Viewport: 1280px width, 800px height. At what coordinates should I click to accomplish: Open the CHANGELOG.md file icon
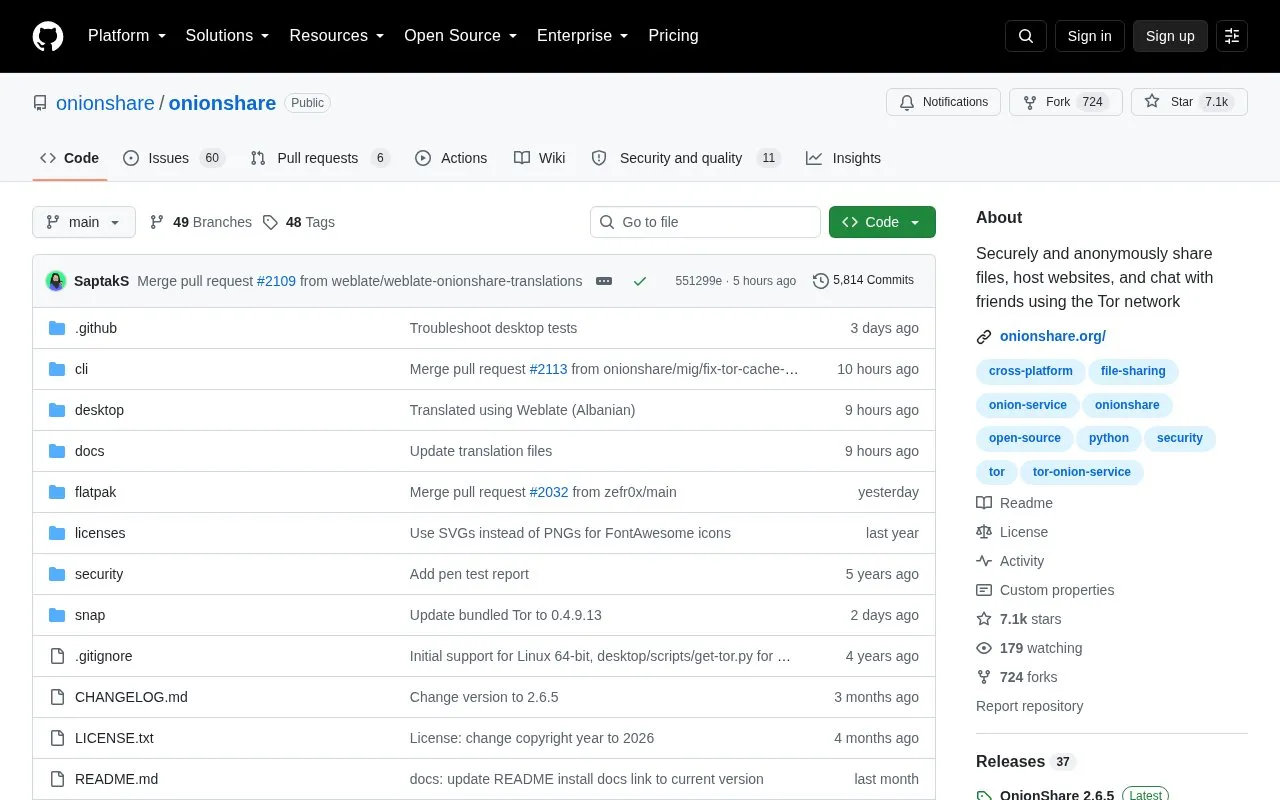(57, 697)
